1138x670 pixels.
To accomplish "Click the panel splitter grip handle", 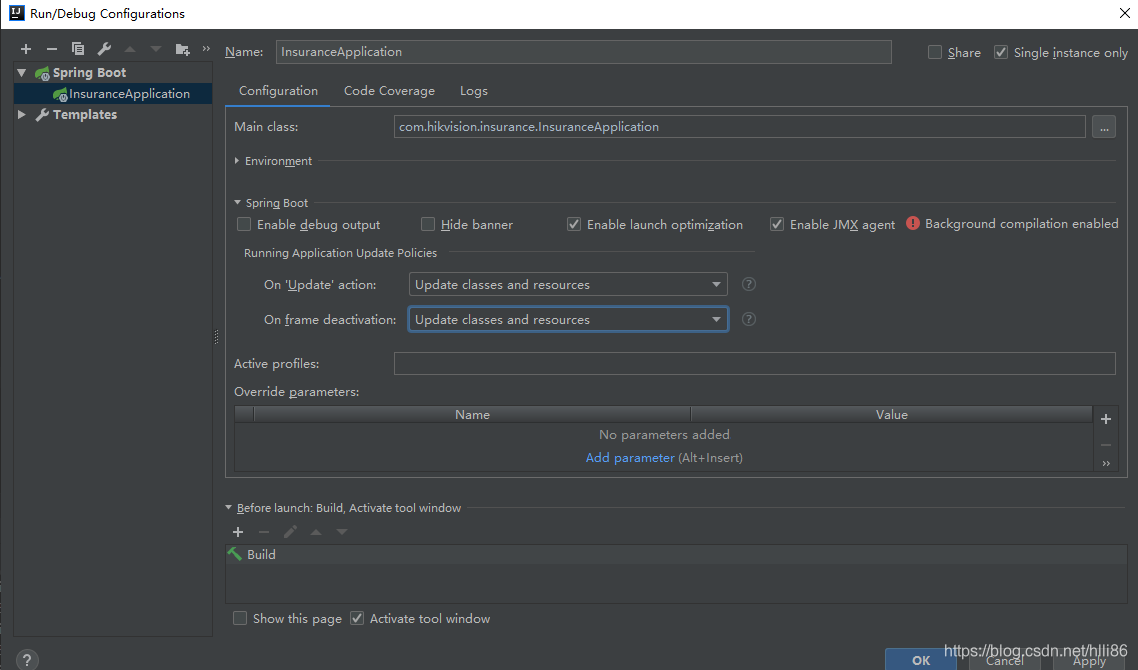I will point(216,337).
